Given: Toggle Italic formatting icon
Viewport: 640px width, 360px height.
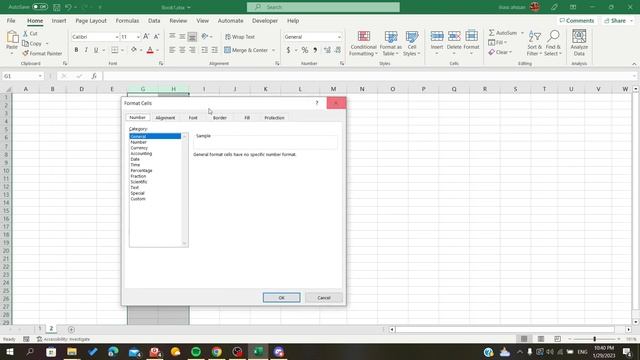Looking at the screenshot, I should click(86, 50).
